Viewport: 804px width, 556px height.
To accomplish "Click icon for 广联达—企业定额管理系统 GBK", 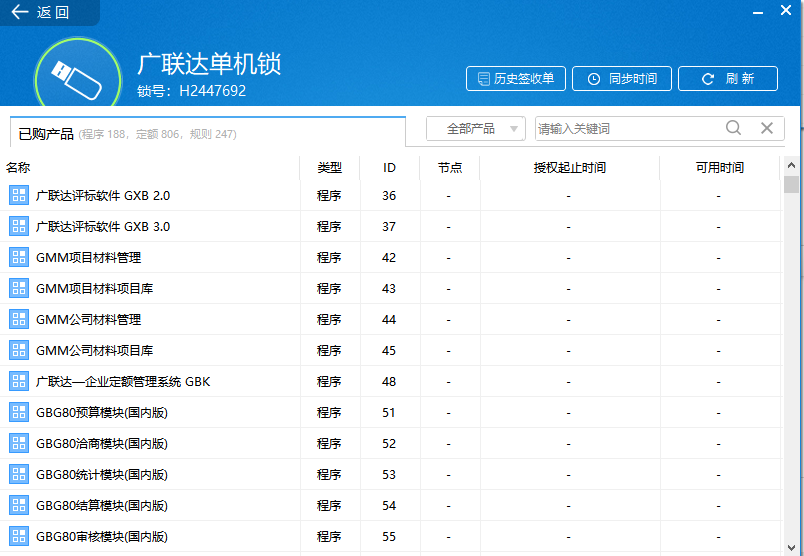I will [19, 382].
